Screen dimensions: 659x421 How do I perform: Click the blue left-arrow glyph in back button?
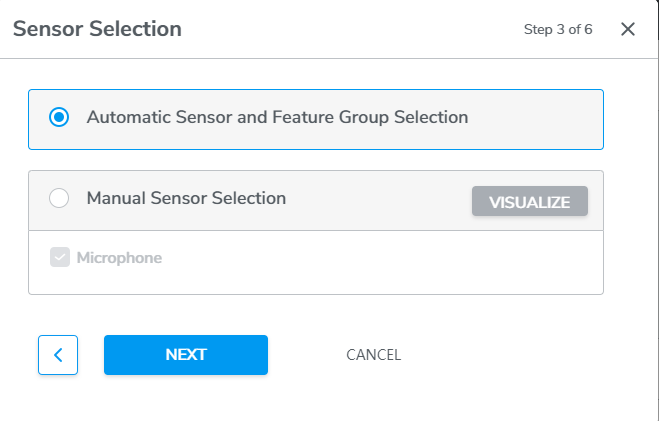click(58, 355)
